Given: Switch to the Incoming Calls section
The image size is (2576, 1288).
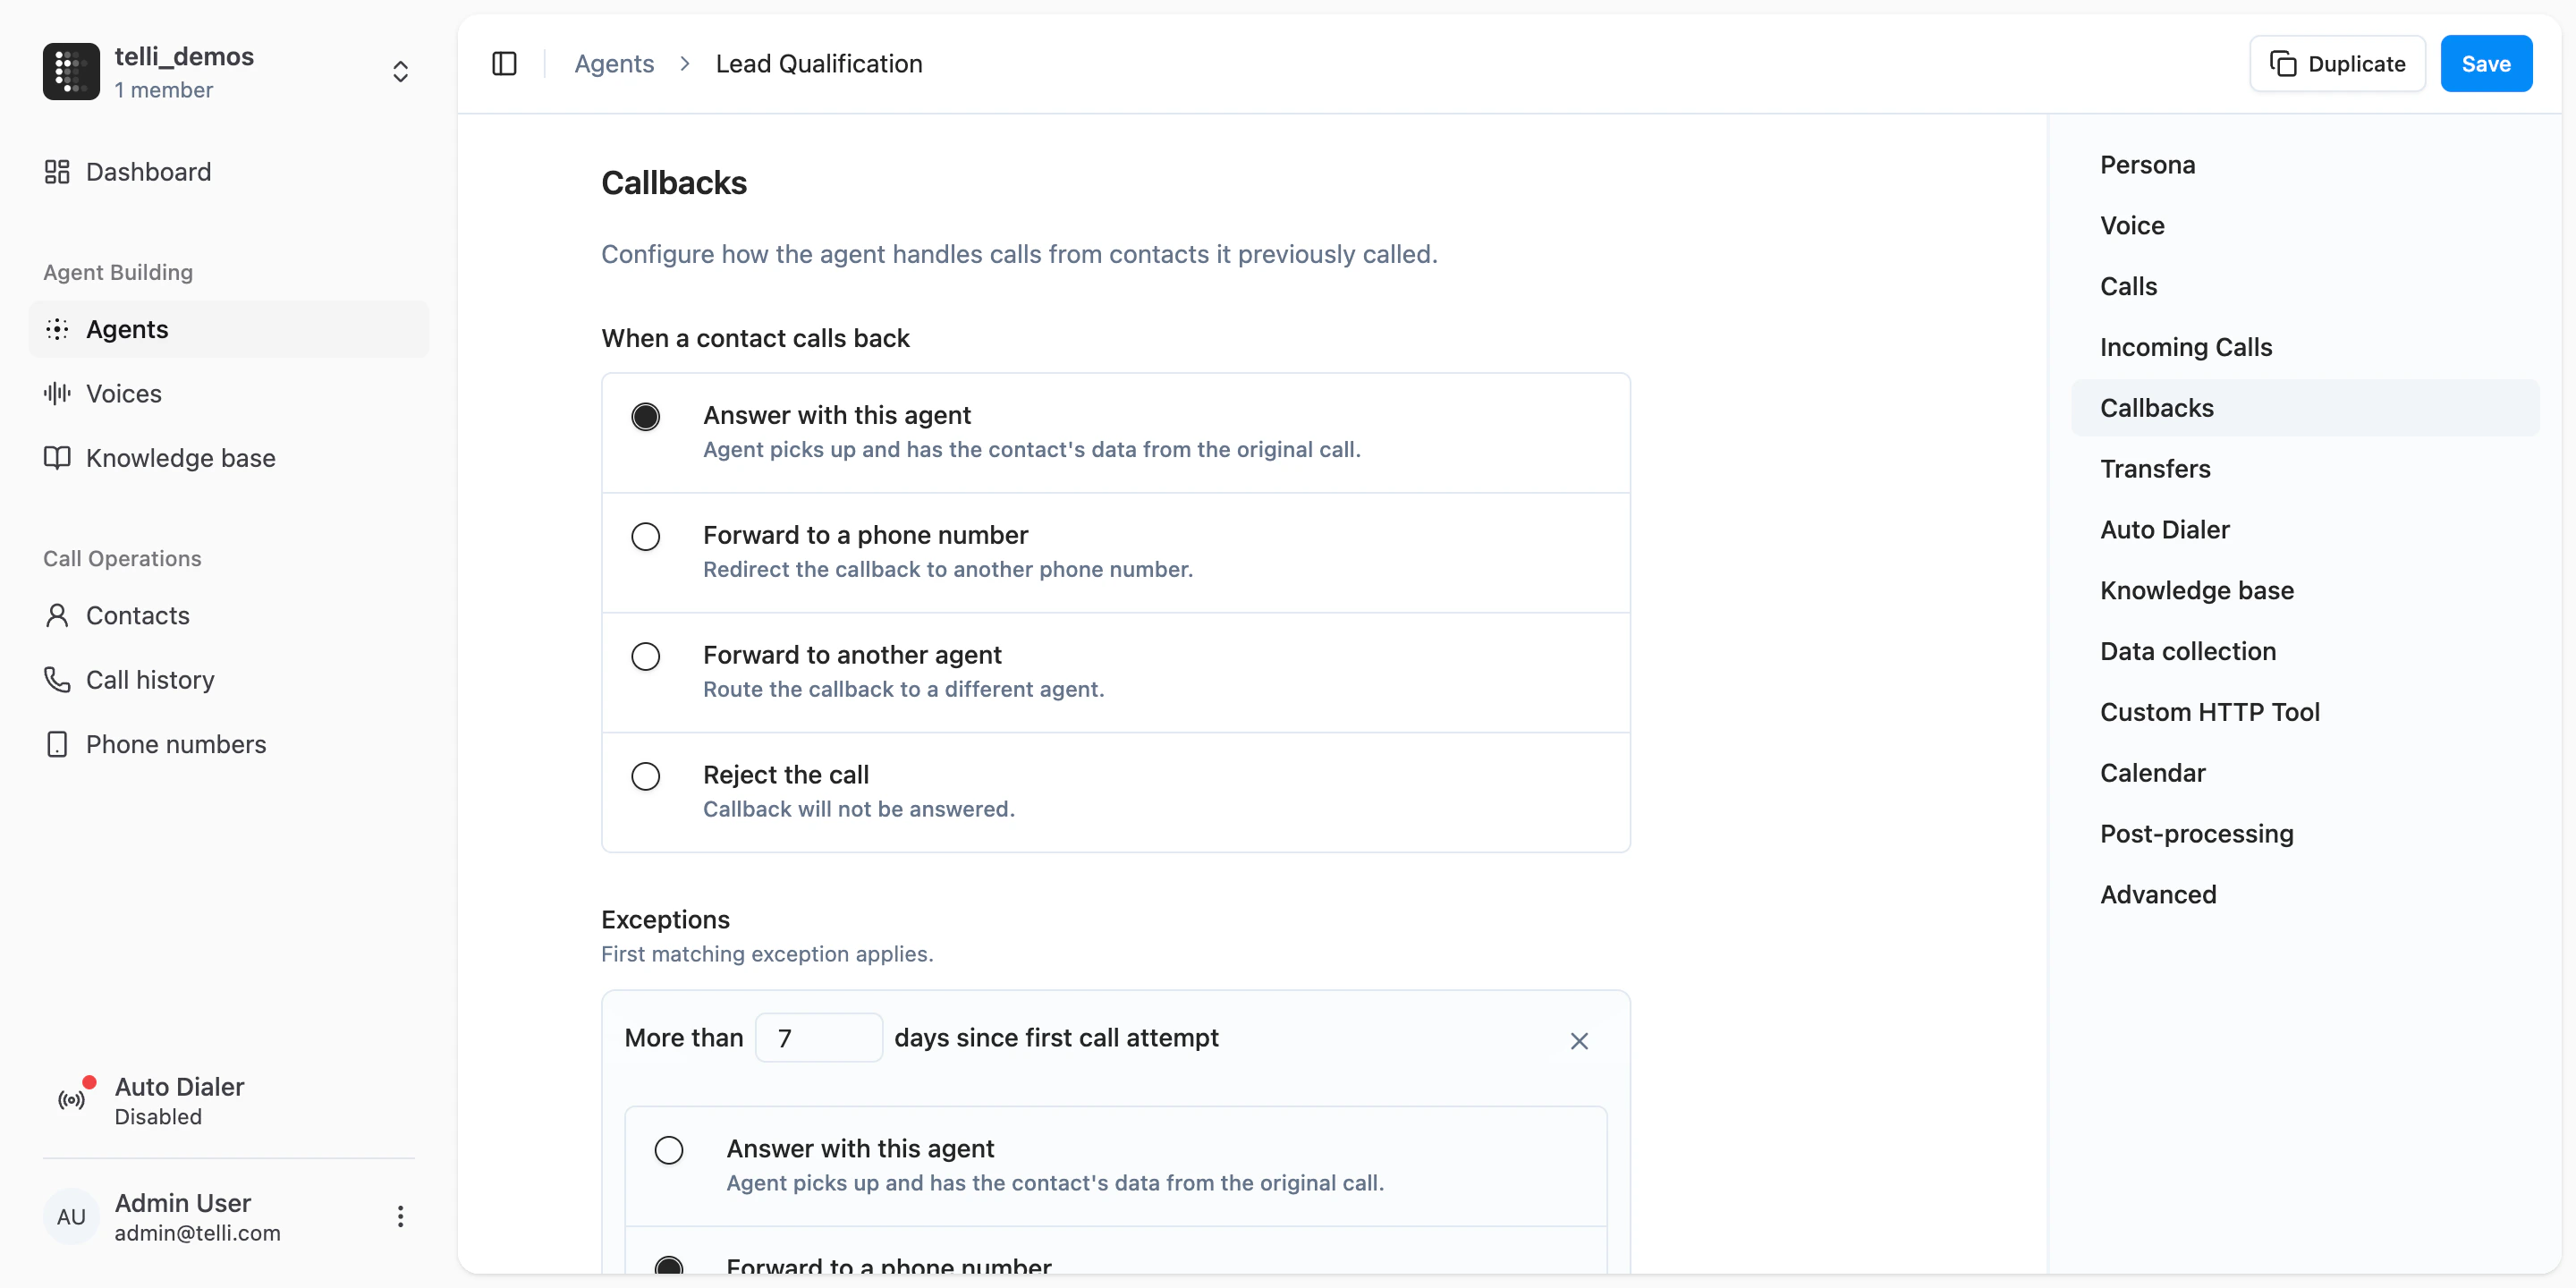Looking at the screenshot, I should 2186,347.
